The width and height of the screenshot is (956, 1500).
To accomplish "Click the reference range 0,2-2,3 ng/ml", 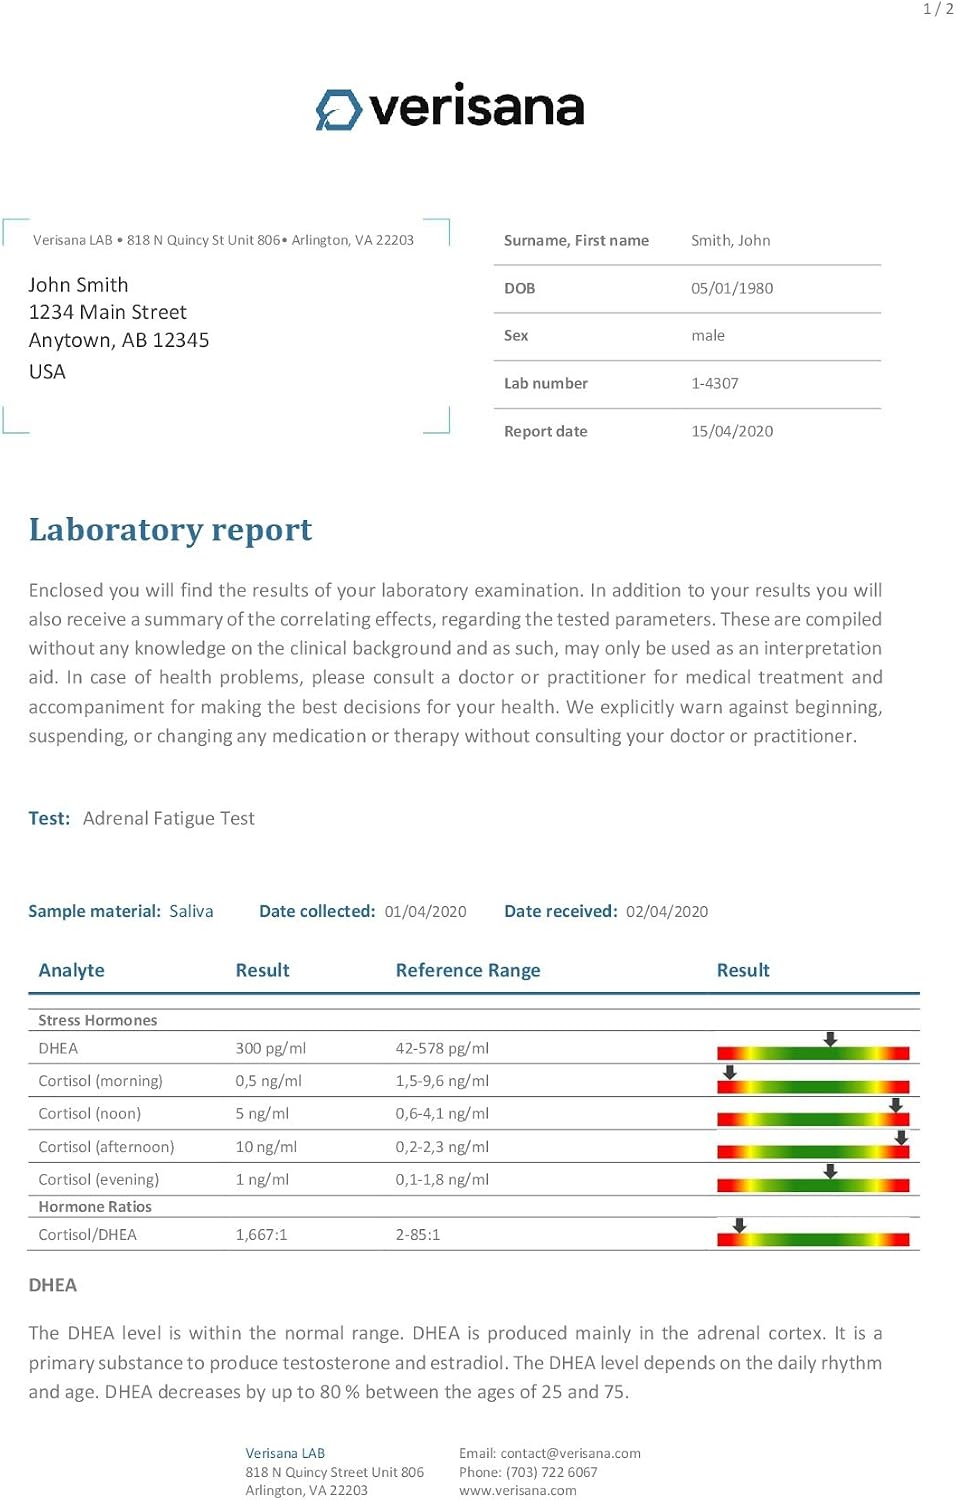I will coord(442,1147).
